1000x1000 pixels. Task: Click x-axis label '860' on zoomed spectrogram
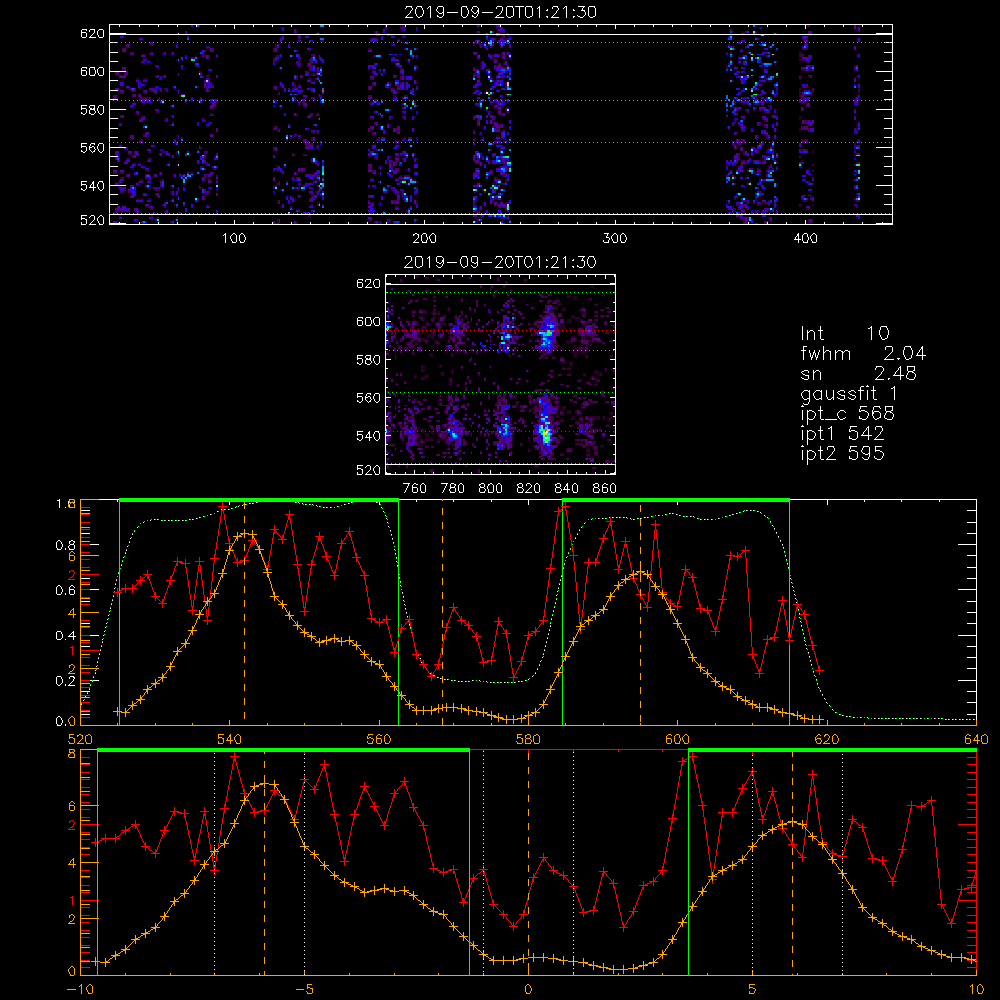pyautogui.click(x=605, y=489)
